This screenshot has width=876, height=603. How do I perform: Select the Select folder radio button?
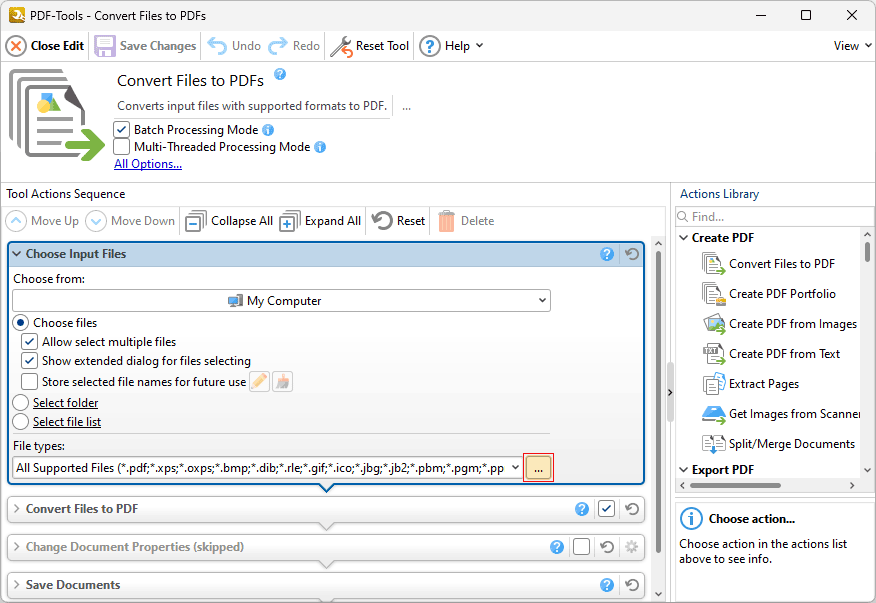pyautogui.click(x=21, y=403)
